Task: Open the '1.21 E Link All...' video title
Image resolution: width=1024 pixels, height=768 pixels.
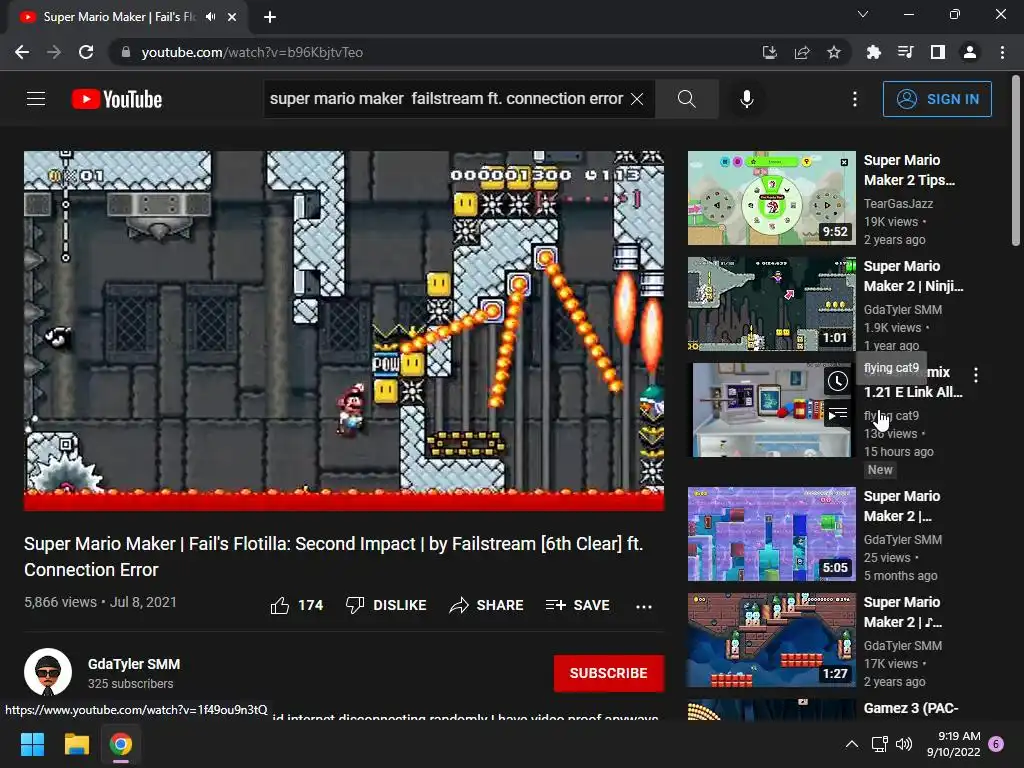Action: (x=913, y=392)
